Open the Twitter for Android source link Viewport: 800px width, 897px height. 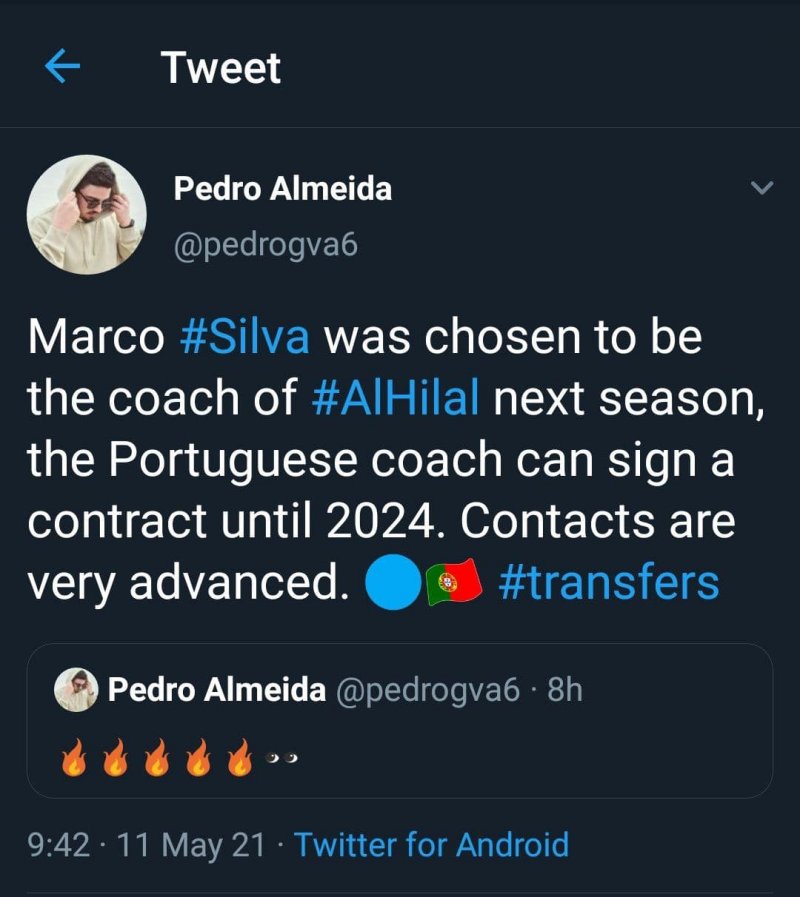(x=431, y=845)
